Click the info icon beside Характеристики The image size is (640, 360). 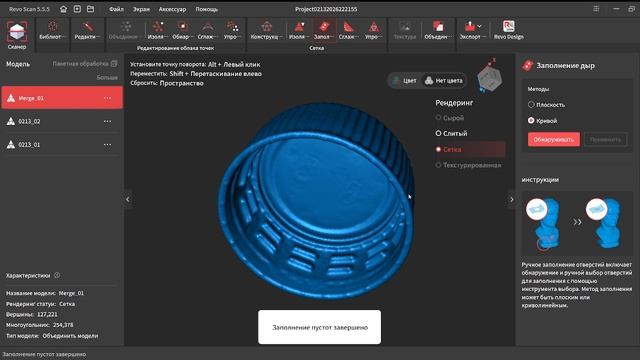coord(57,275)
